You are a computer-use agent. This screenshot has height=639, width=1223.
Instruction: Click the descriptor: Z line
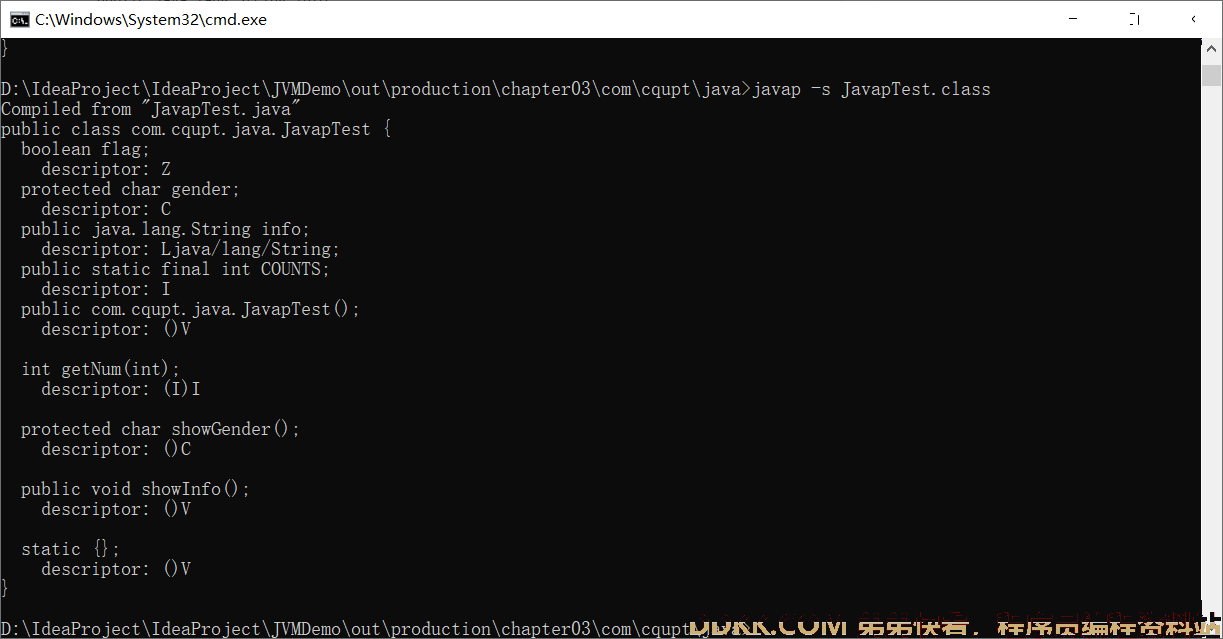(x=106, y=169)
